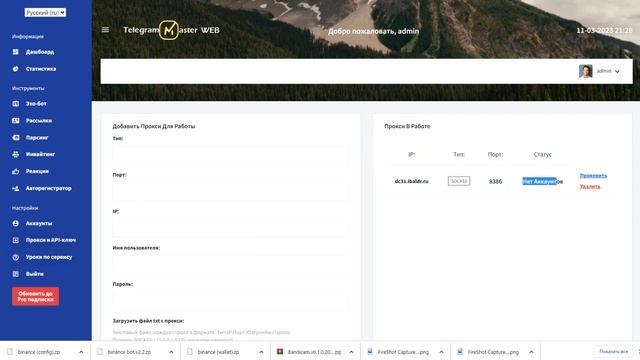Screen dimensions: 640x360
Task: Focus the Имя пользователя input field
Action: [x=231, y=264]
